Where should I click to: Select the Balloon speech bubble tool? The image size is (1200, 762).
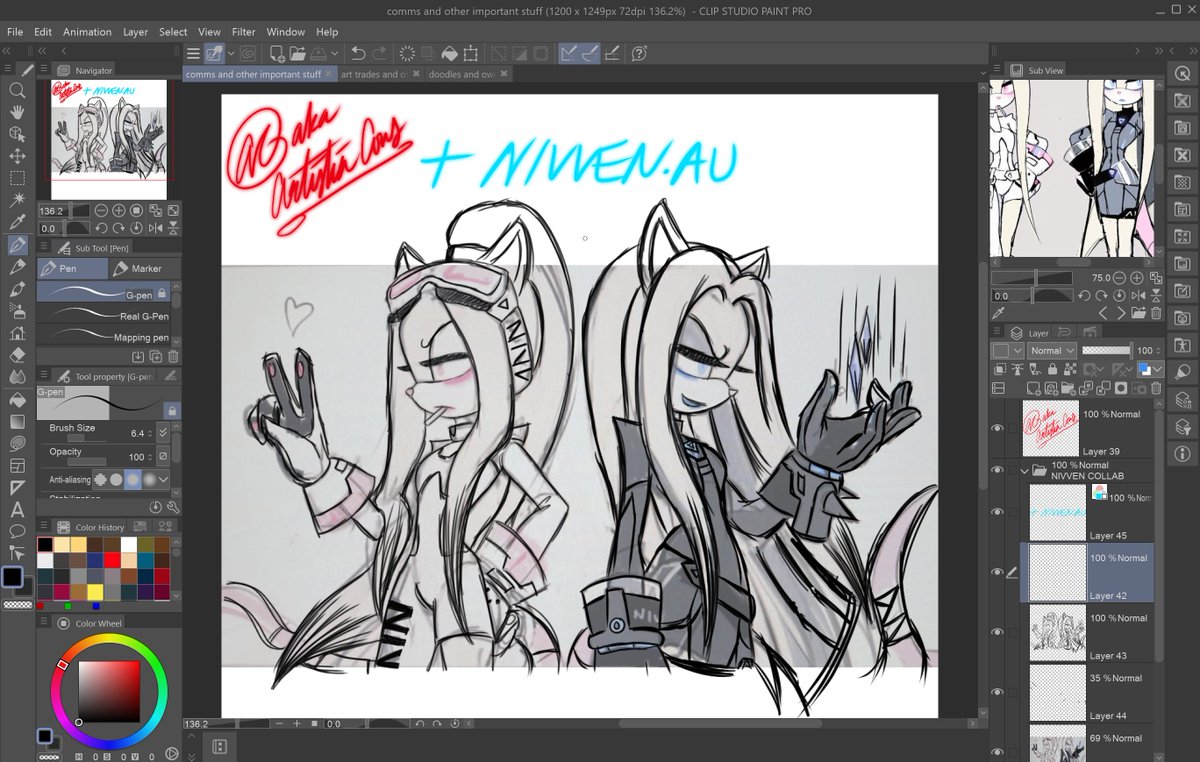click(x=17, y=531)
